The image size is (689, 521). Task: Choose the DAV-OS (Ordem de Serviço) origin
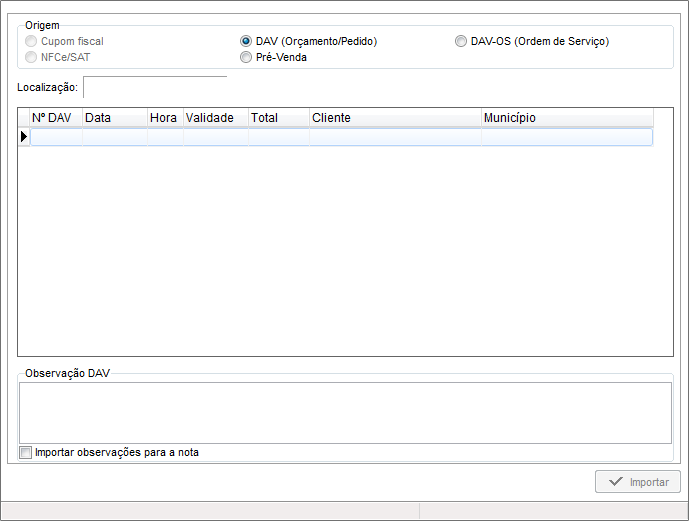[461, 42]
